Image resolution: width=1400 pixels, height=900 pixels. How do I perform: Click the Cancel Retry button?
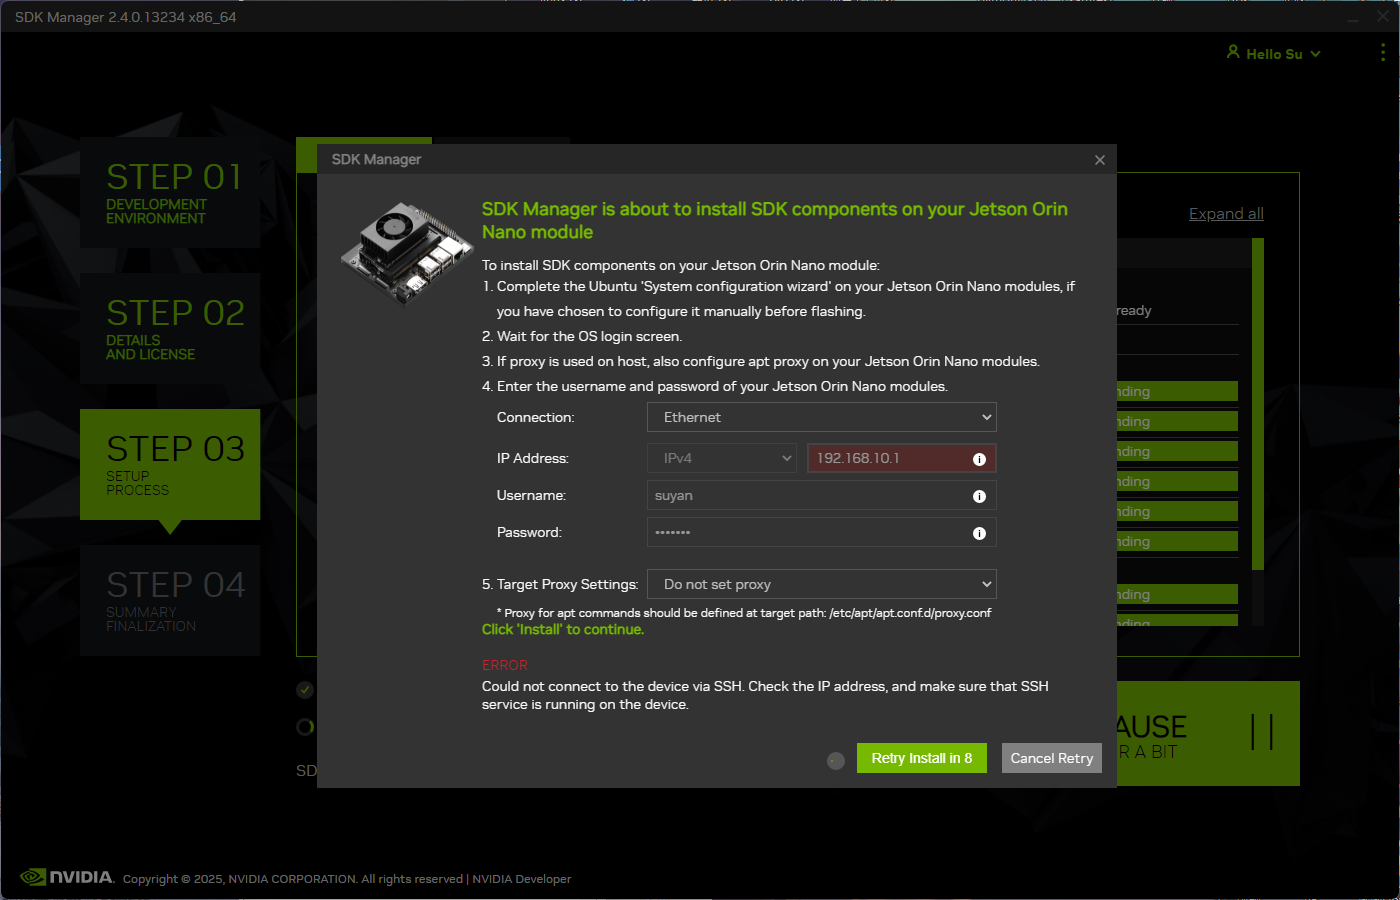pyautogui.click(x=1051, y=758)
